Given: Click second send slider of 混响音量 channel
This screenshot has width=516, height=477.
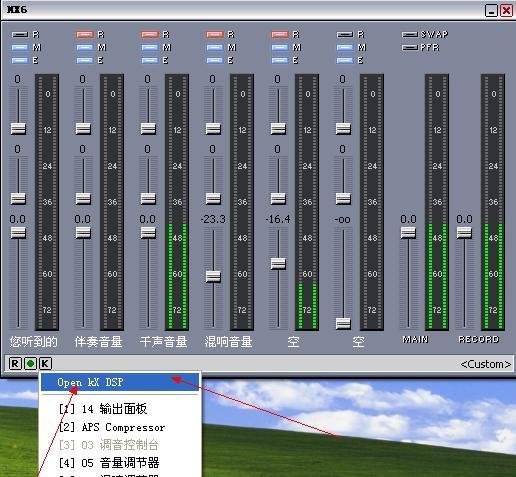Looking at the screenshot, I should click(x=213, y=198).
